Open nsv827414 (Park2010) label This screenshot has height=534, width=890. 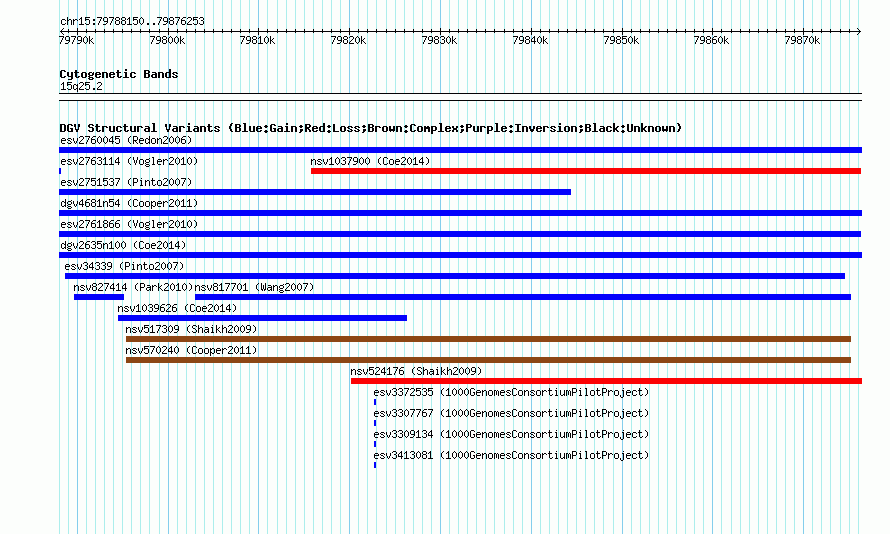tap(133, 287)
